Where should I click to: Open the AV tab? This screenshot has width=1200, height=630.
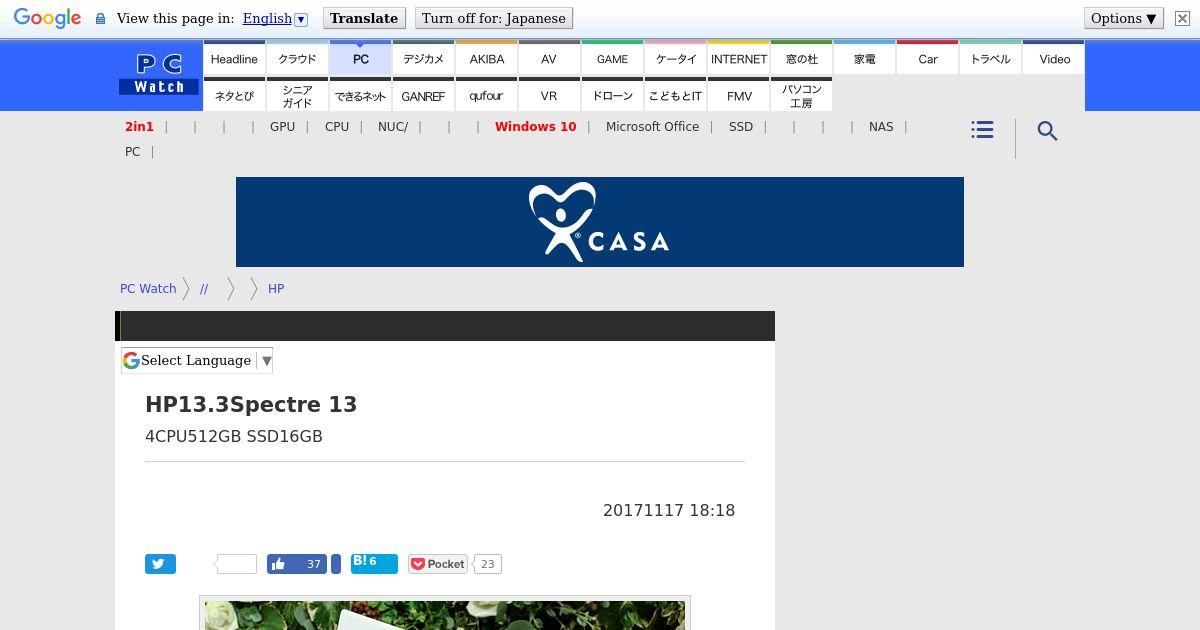(x=549, y=58)
